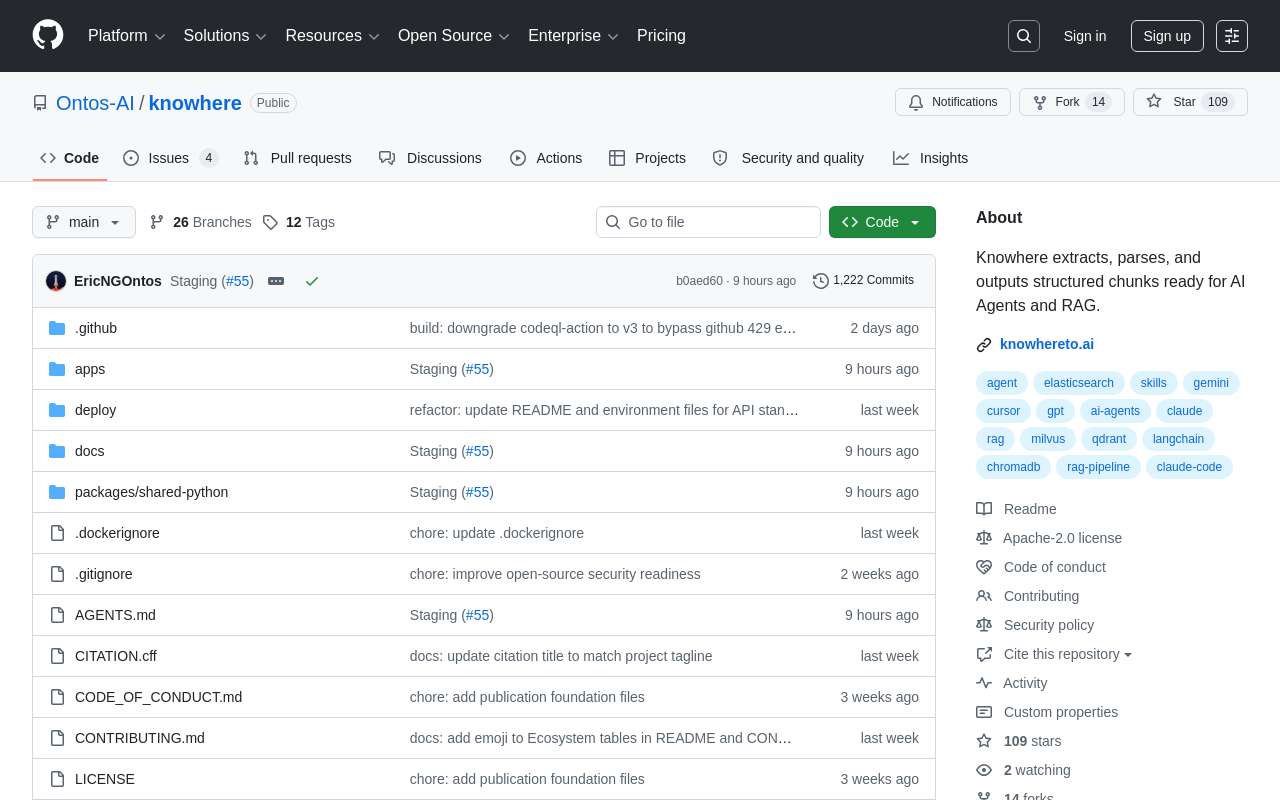The height and width of the screenshot is (800, 1280).
Task: Click the .dockerignore file icon
Action: 57,533
